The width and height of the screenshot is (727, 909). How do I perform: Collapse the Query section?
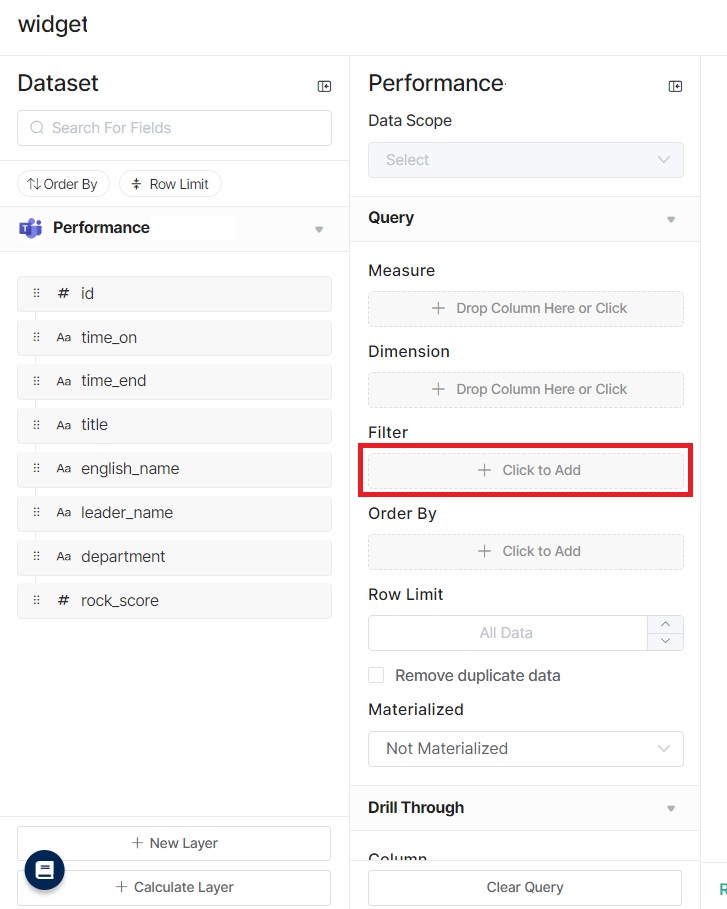pyautogui.click(x=670, y=218)
